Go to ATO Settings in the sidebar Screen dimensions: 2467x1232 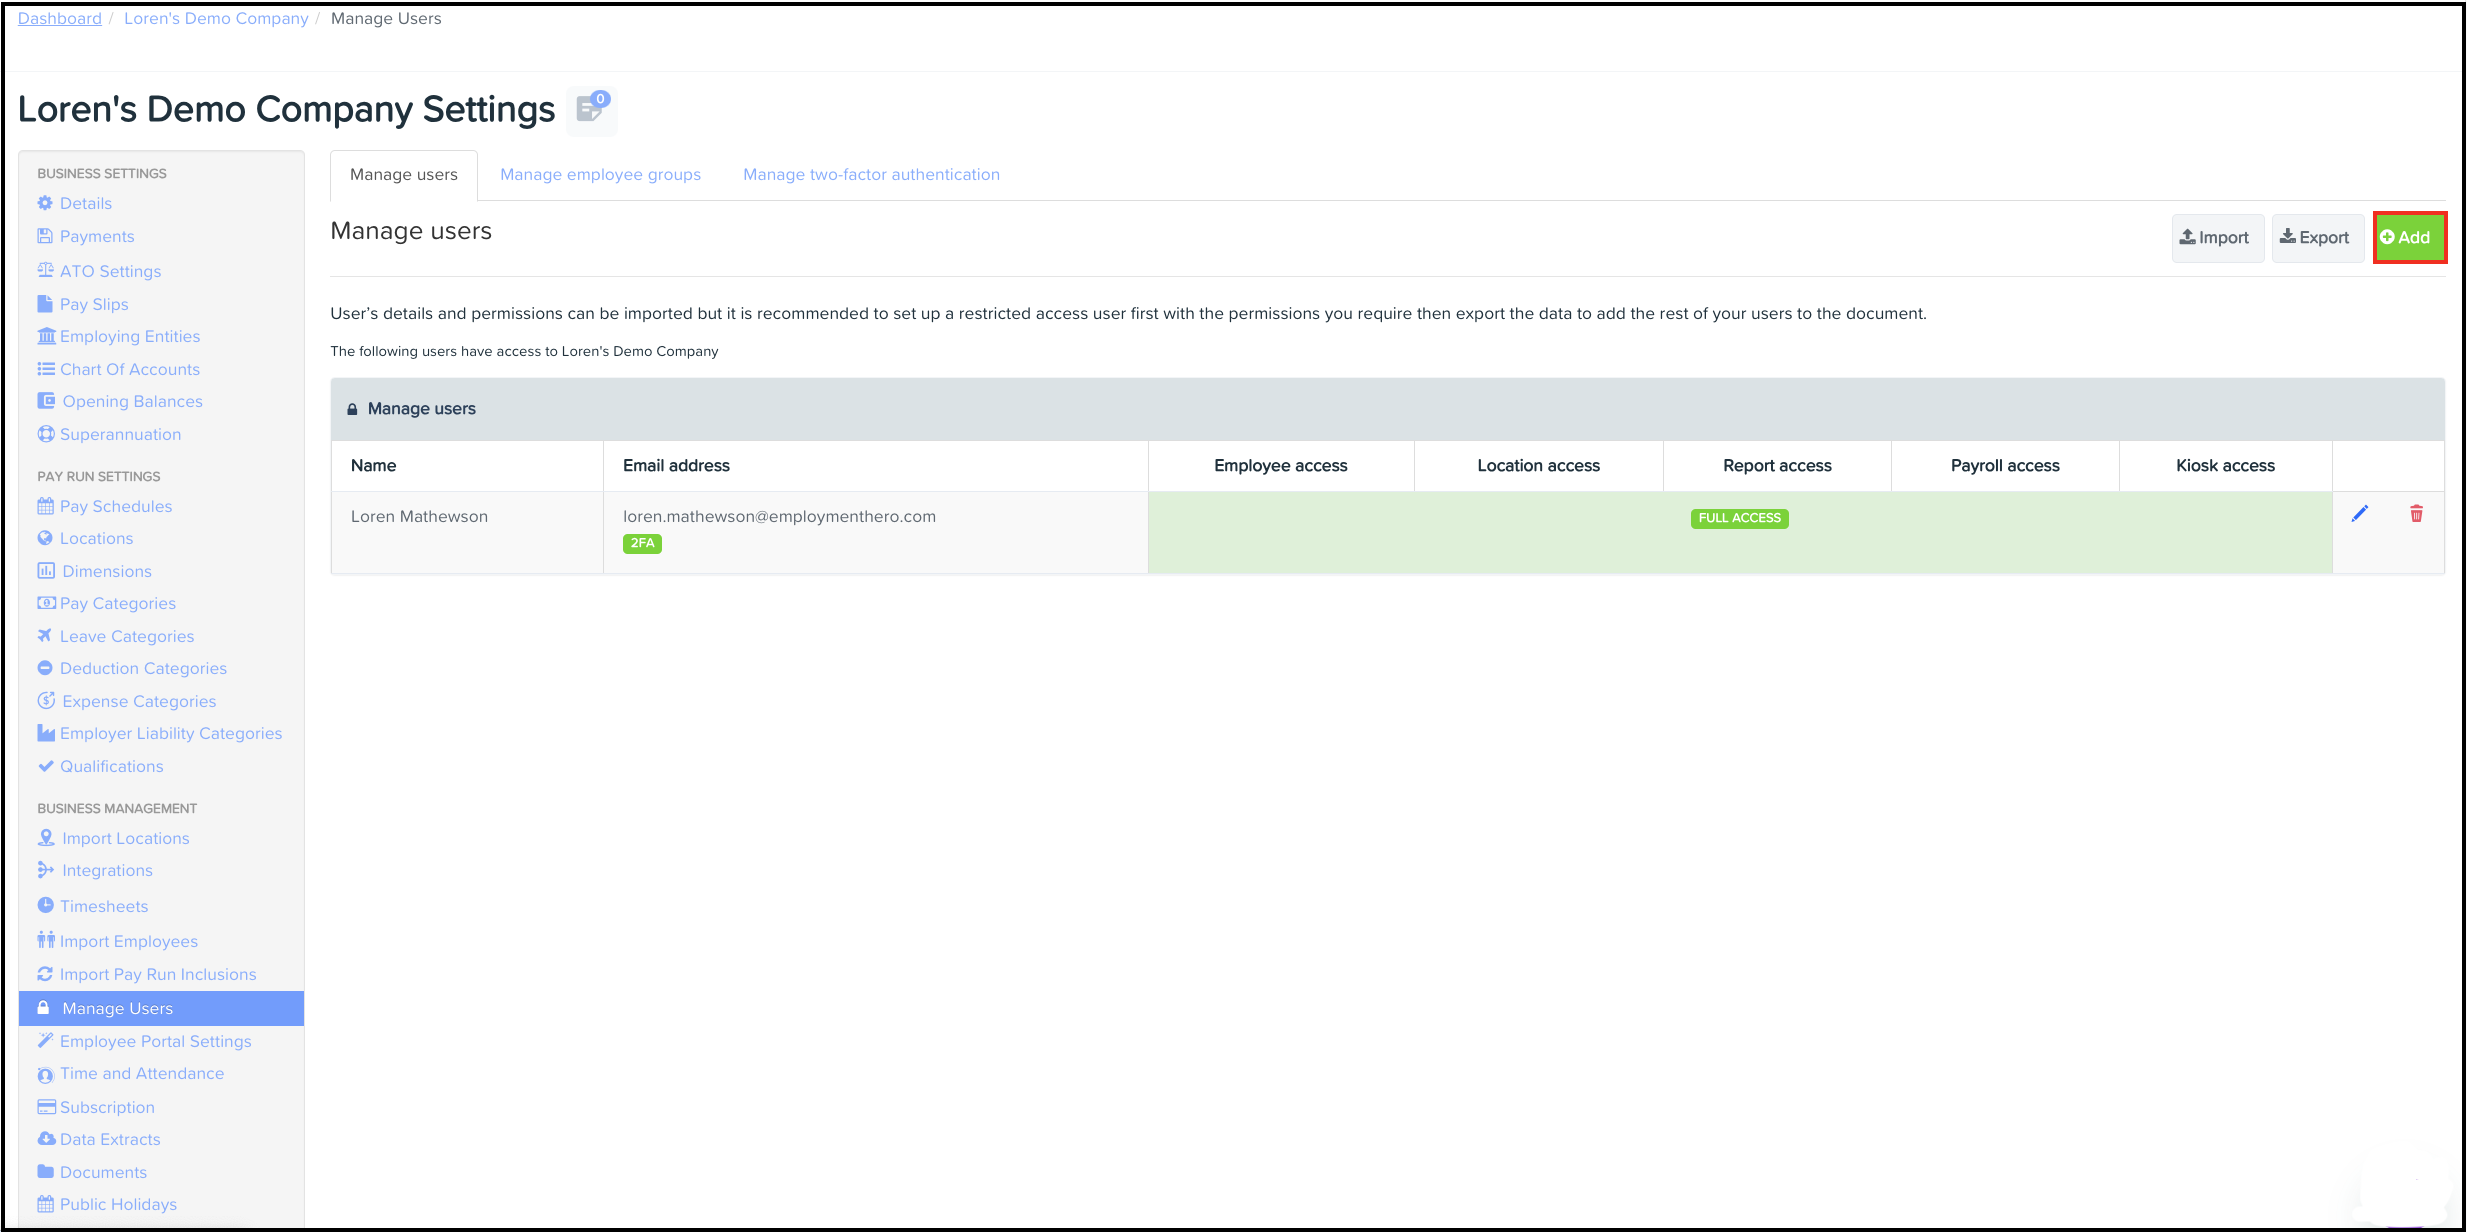110,272
